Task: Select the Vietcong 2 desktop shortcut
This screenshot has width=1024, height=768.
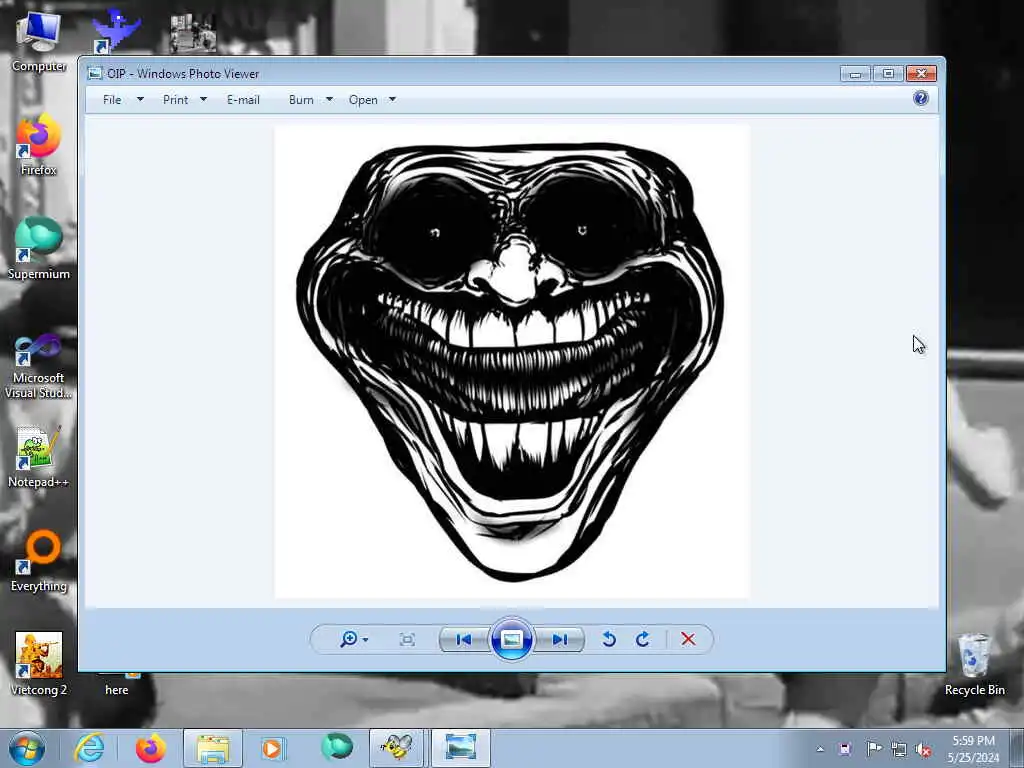Action: (x=39, y=664)
